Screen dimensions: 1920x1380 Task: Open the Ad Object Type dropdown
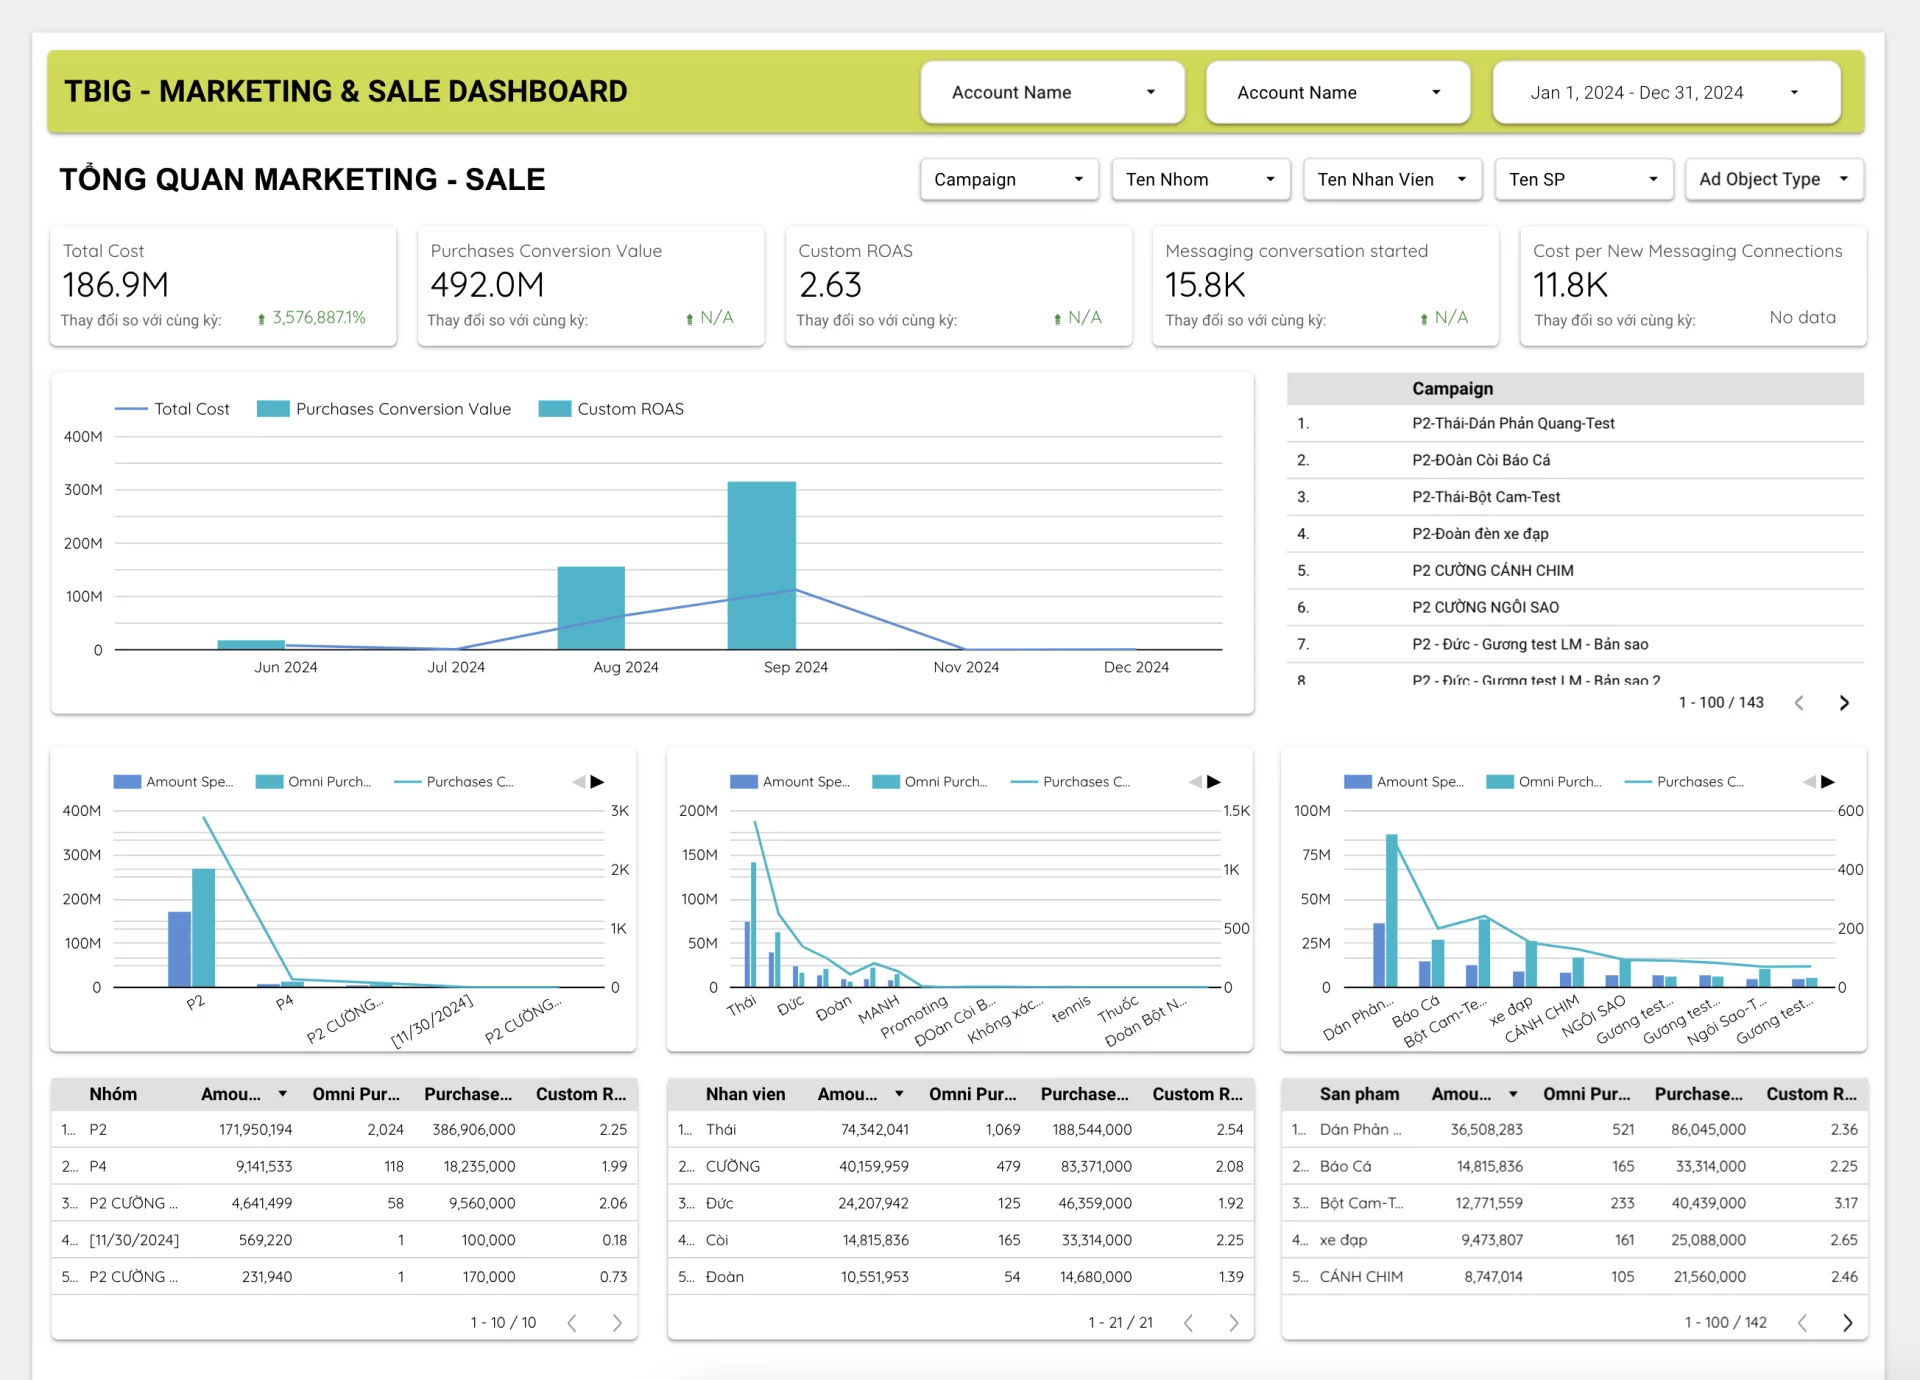tap(1774, 180)
